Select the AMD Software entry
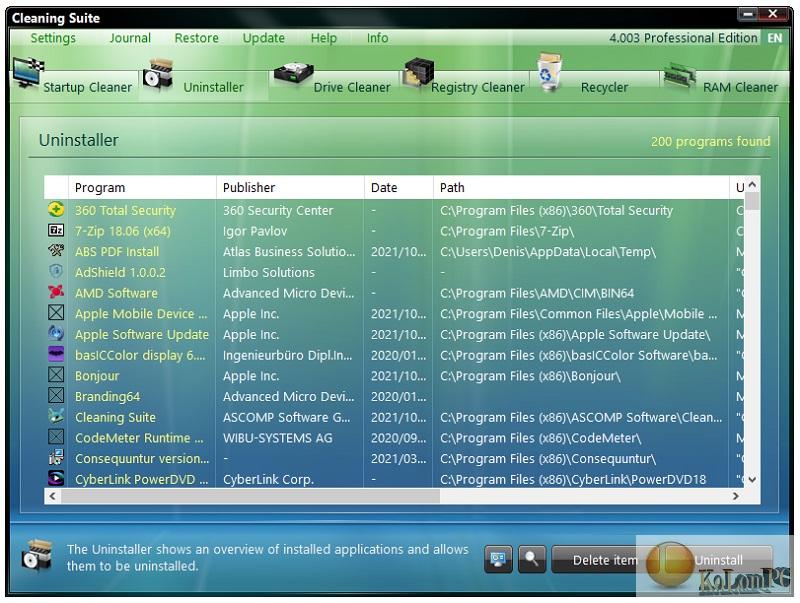 tap(116, 293)
